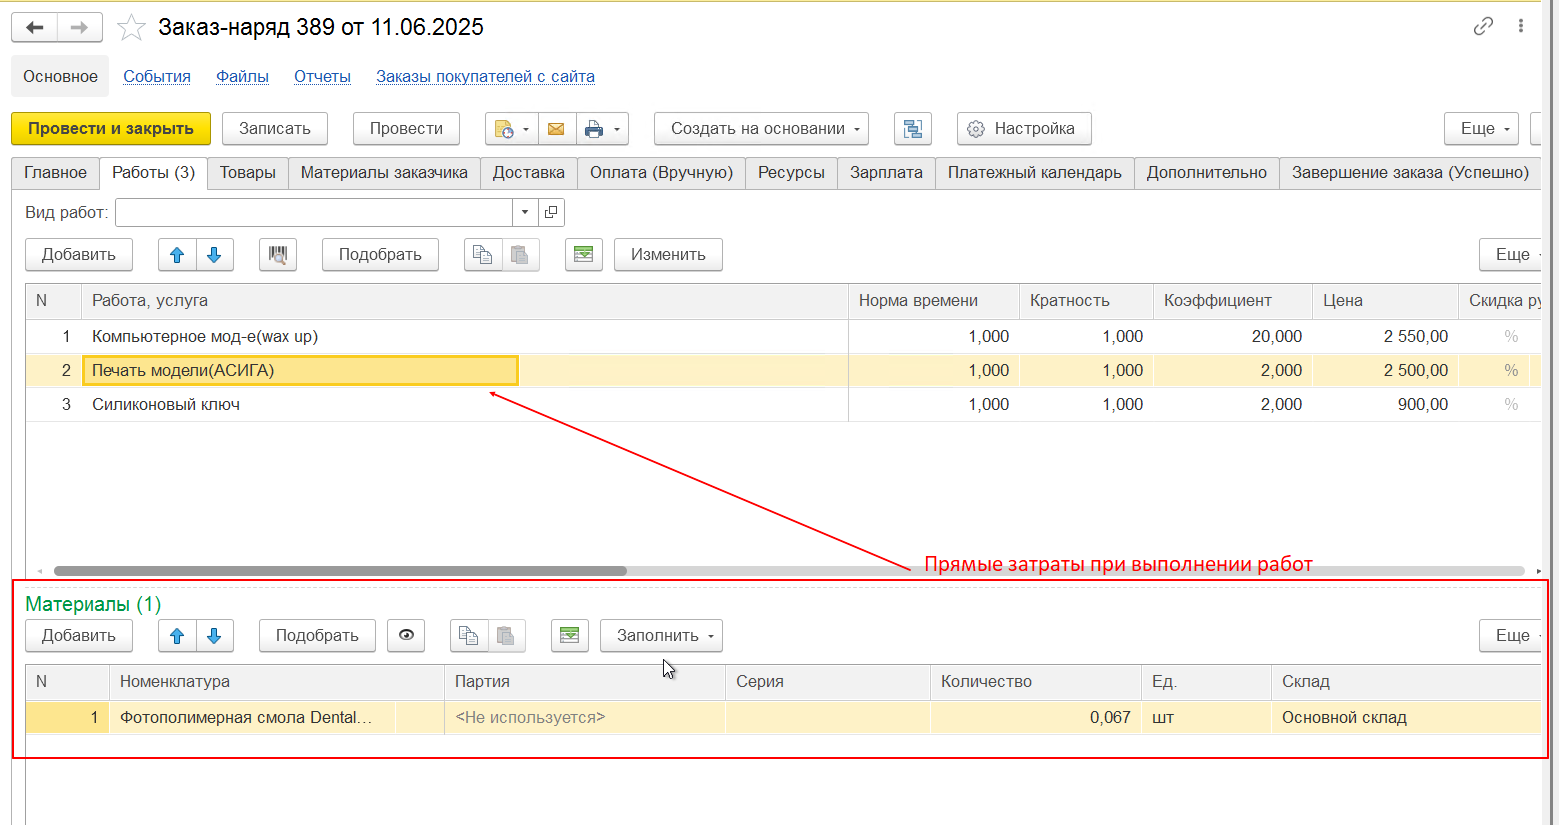Switch to Главное tab
The image size is (1559, 825).
[56, 173]
